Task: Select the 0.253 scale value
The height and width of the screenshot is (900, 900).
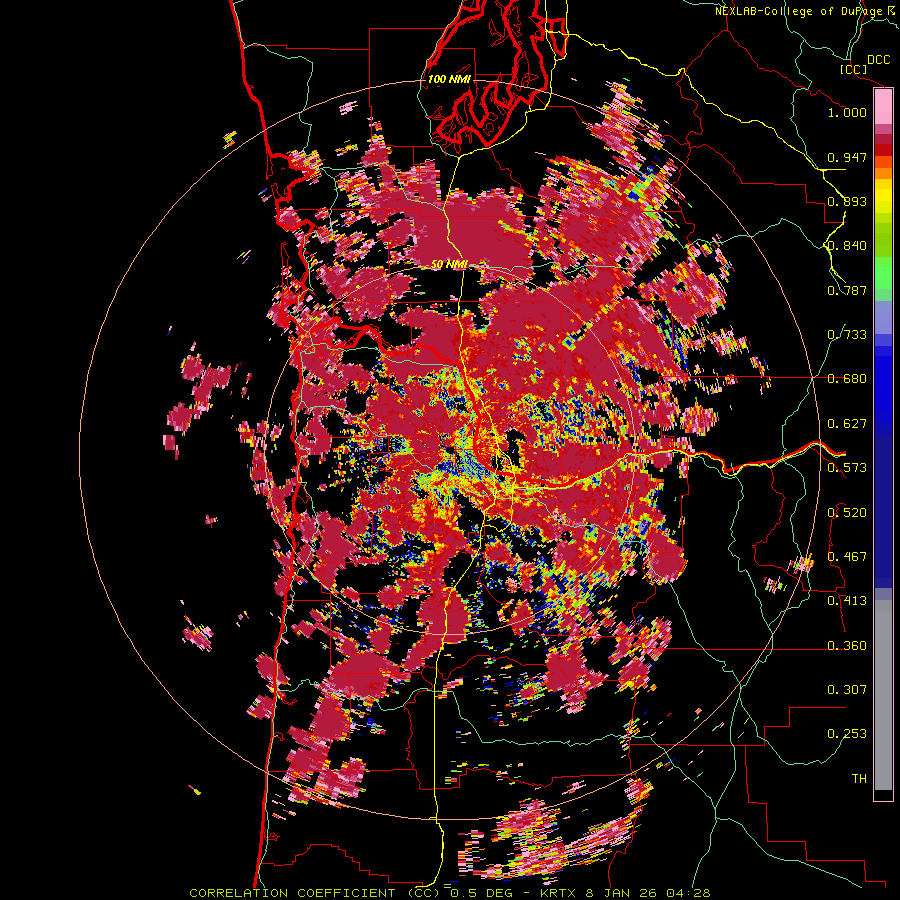Action: 847,734
